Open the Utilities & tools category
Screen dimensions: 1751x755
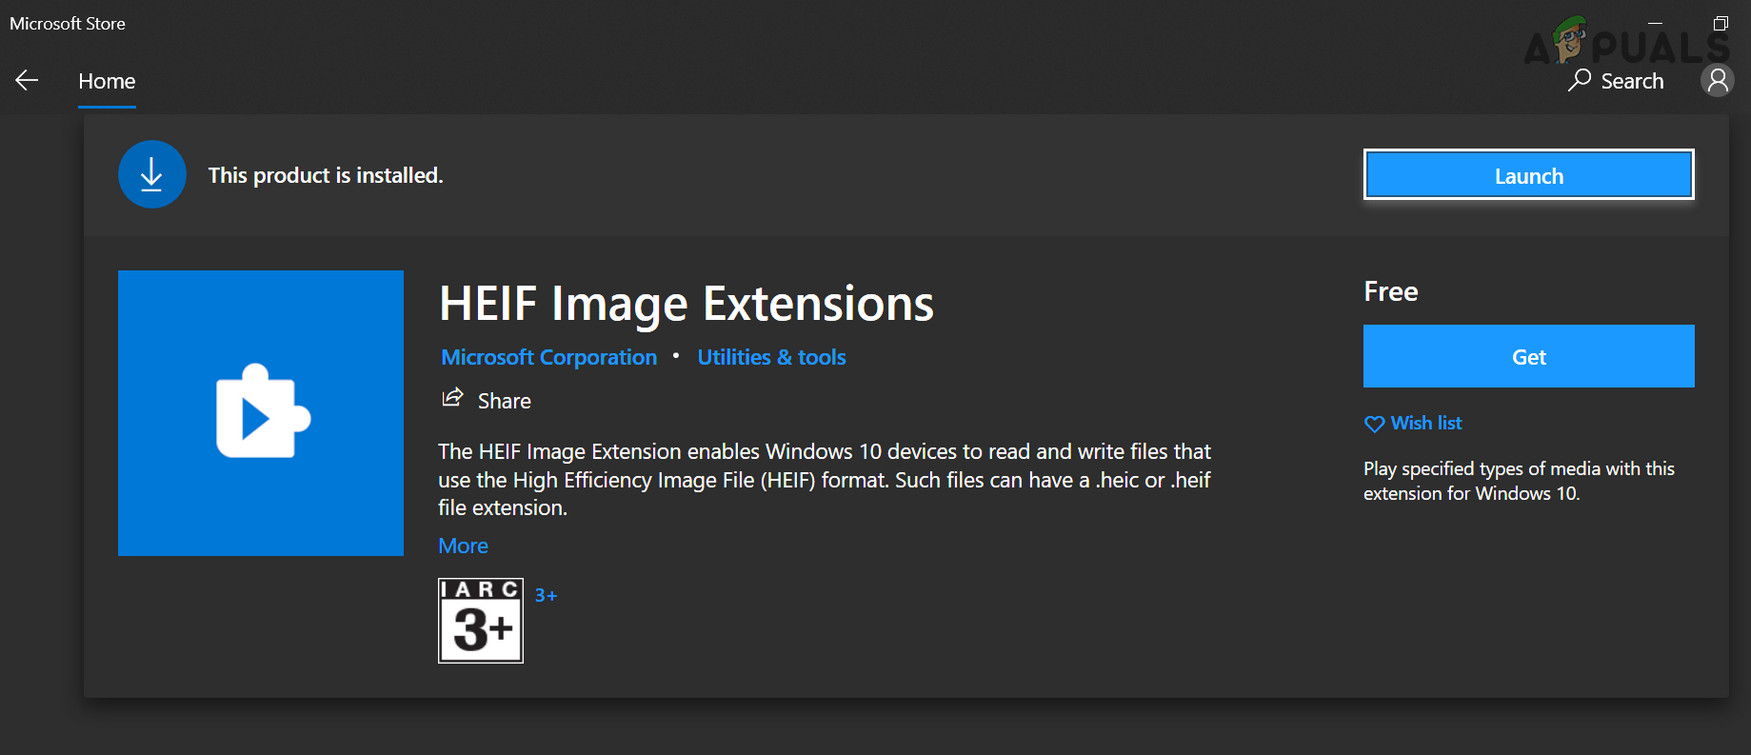(771, 357)
